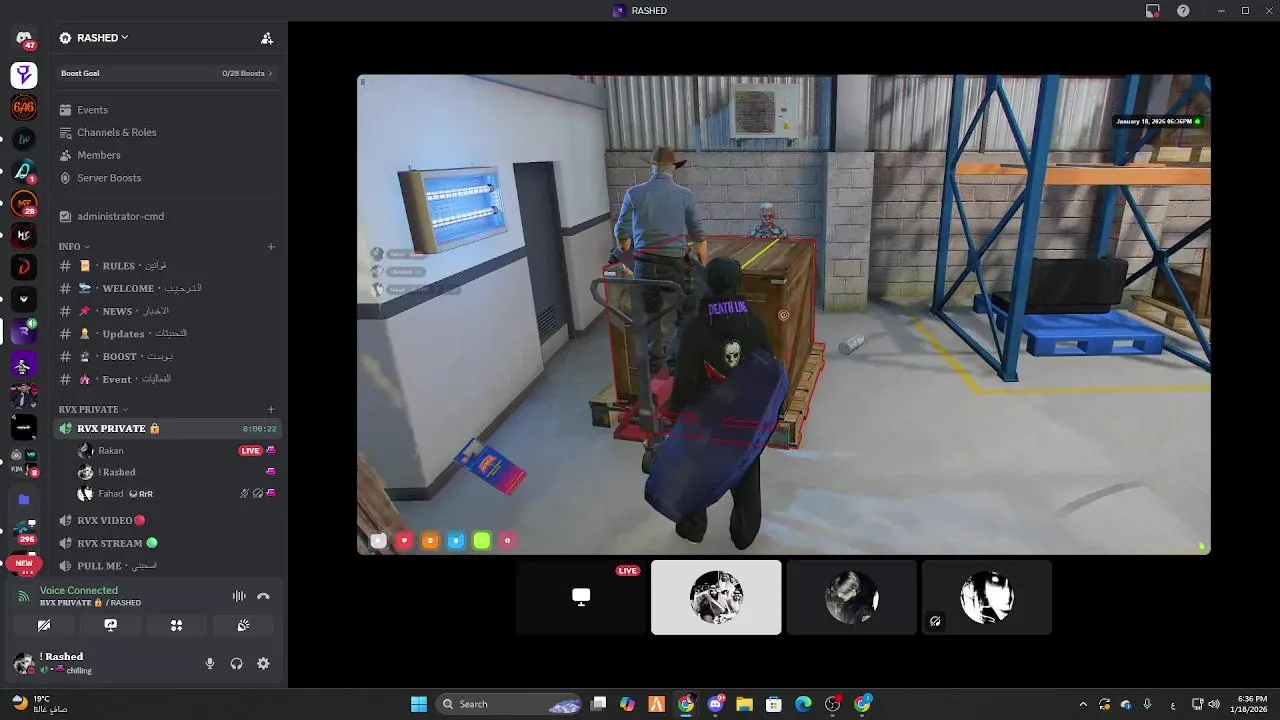Image resolution: width=1280 pixels, height=720 pixels.
Task: Select the LIVE screen share tile
Action: (x=581, y=597)
